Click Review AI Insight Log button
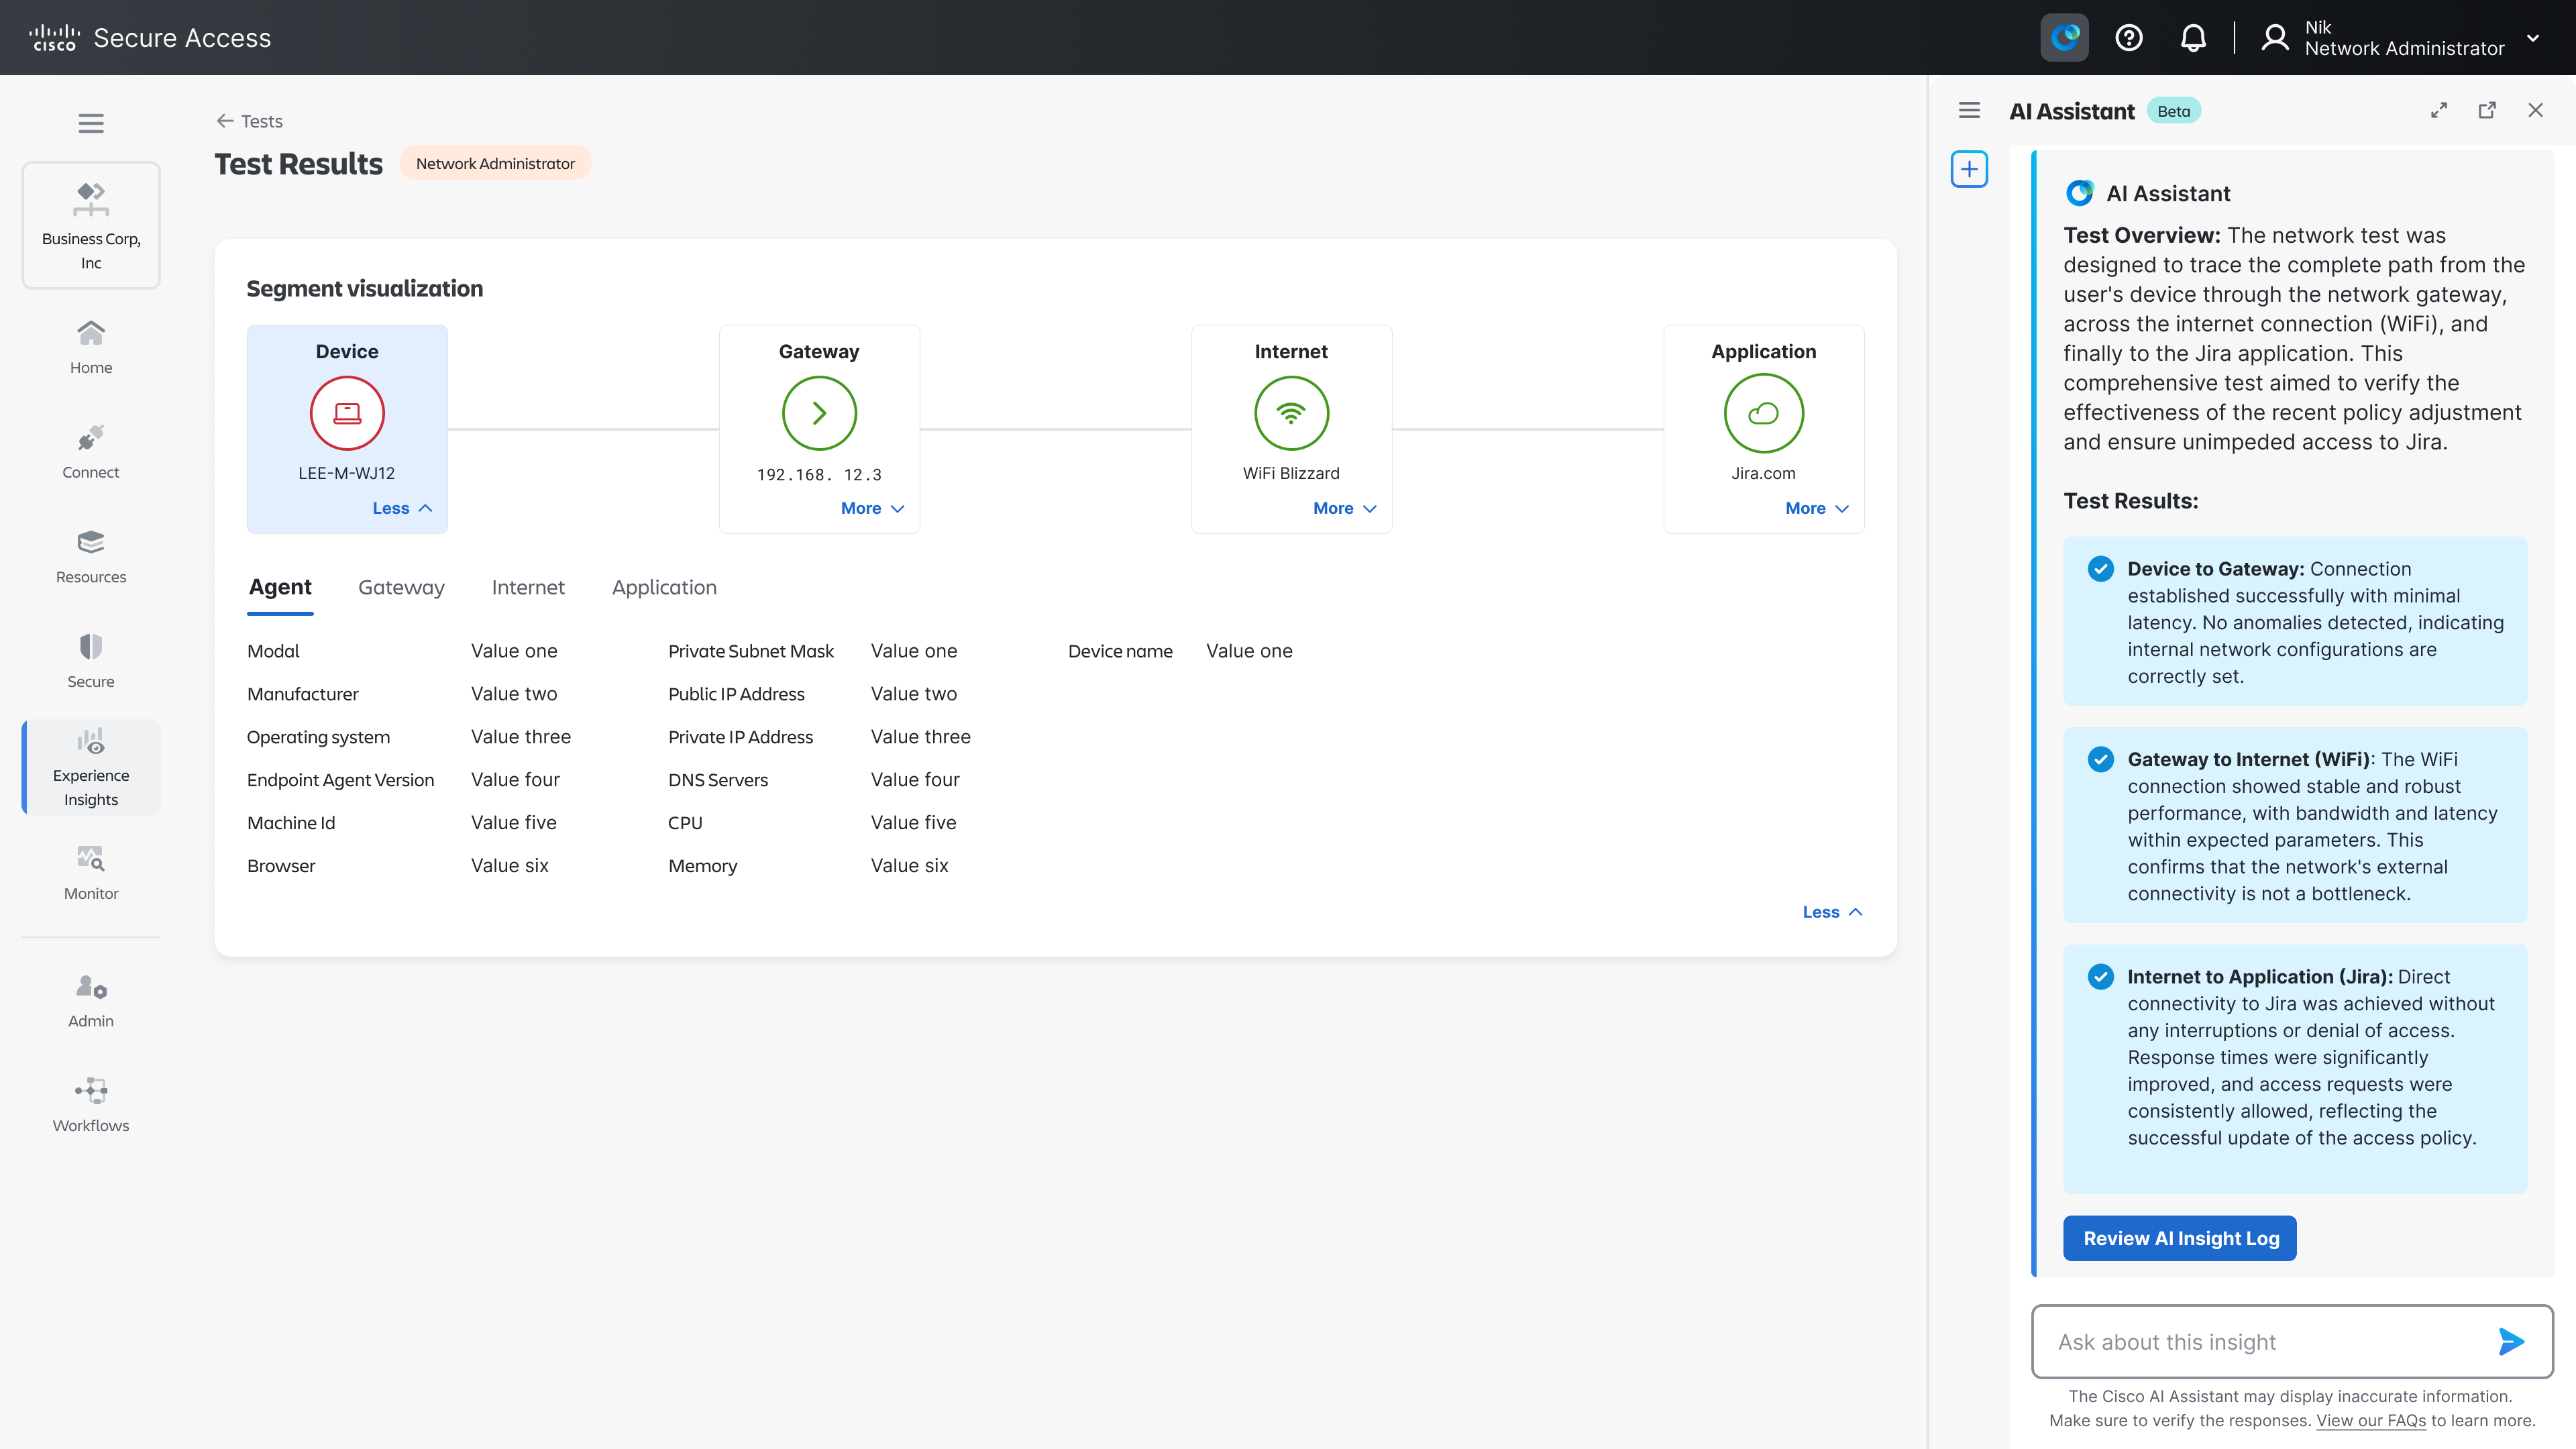Screen dimensions: 2576x1449 coord(2180,1238)
